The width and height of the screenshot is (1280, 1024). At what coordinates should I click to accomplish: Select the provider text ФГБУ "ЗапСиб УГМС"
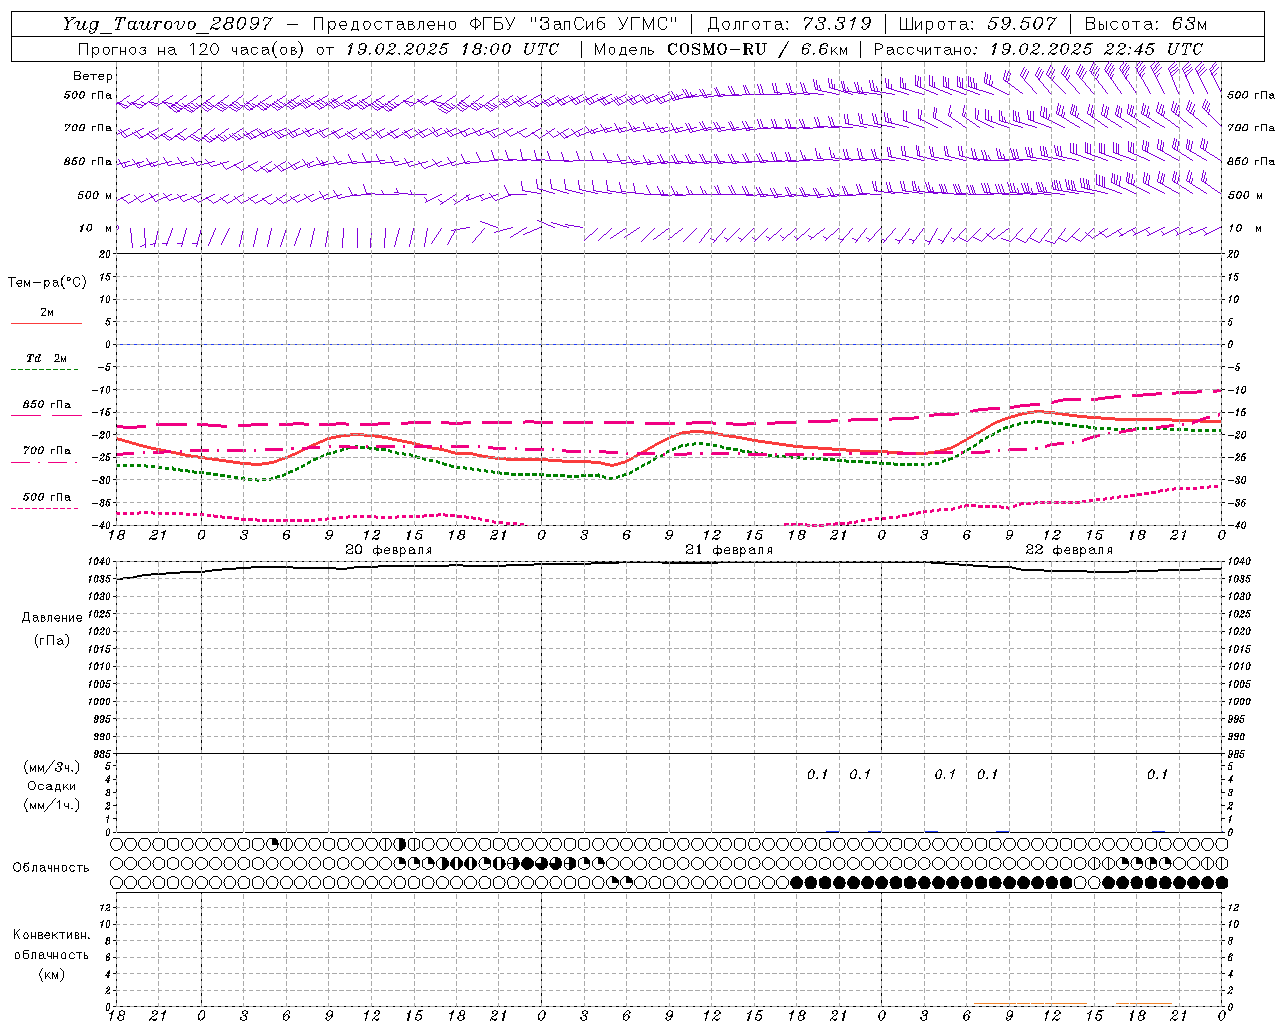(x=576, y=24)
